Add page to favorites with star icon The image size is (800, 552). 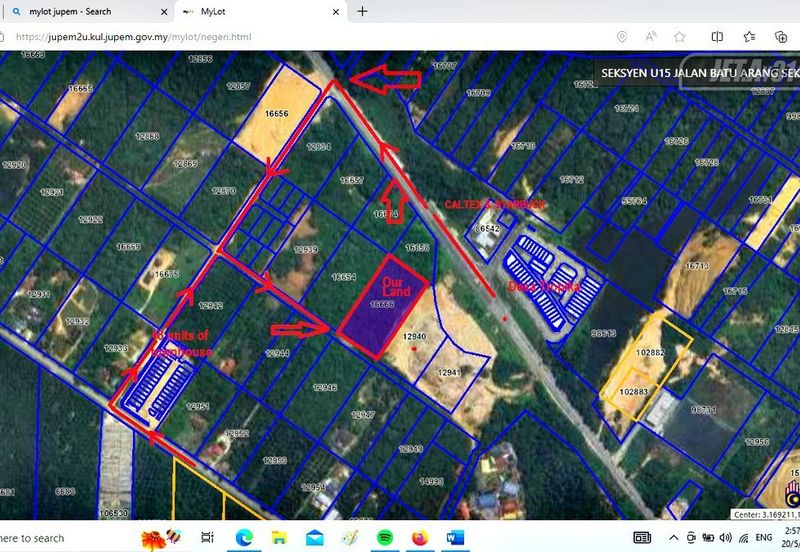(680, 37)
